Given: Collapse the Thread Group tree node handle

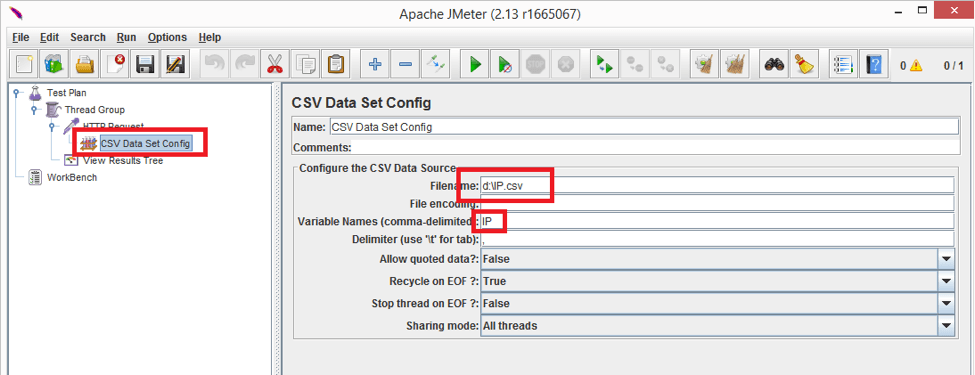Looking at the screenshot, I should pos(34,109).
